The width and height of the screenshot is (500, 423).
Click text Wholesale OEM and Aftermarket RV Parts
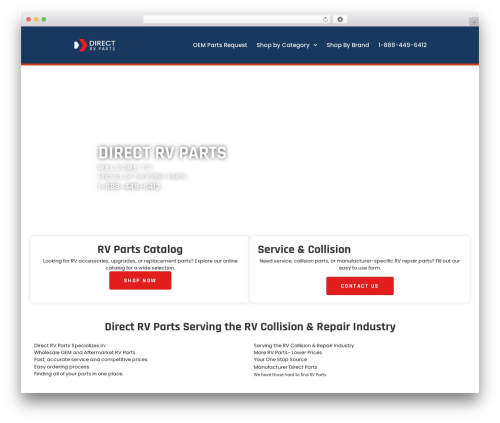(85, 352)
